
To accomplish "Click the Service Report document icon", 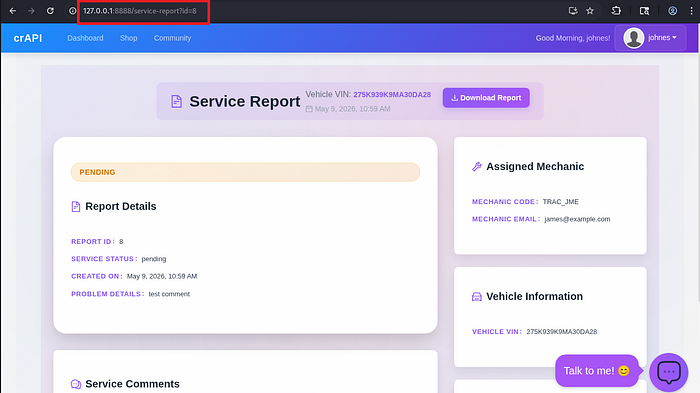I will 176,101.
